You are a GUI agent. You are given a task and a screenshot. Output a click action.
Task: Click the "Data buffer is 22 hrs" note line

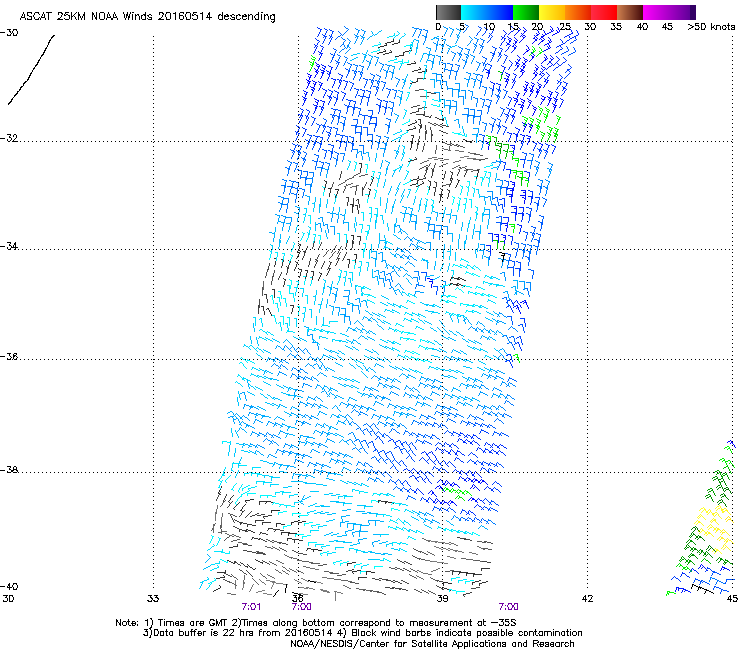click(362, 633)
